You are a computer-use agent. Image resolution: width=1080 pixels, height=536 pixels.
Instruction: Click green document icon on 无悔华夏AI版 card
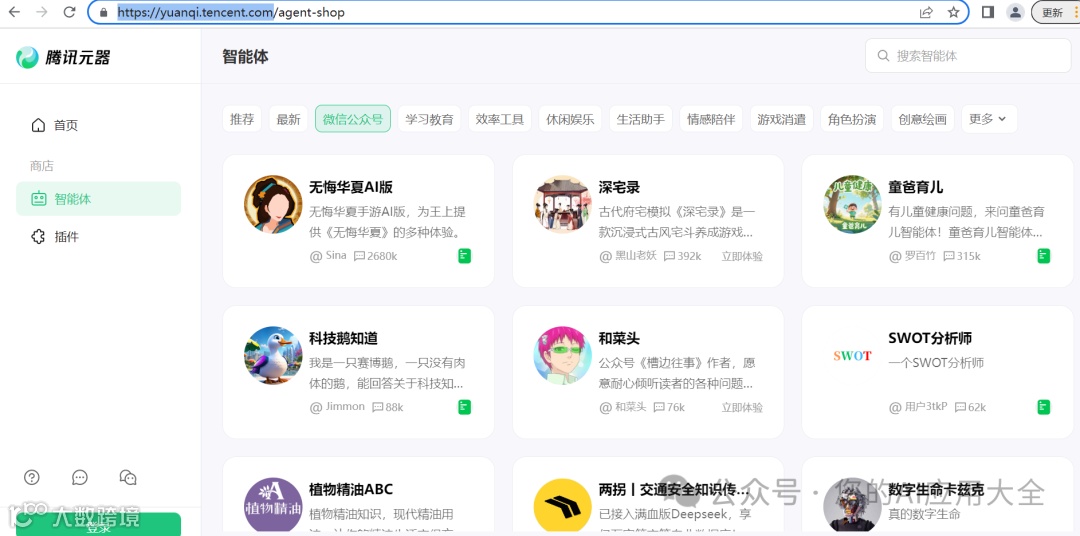point(465,256)
